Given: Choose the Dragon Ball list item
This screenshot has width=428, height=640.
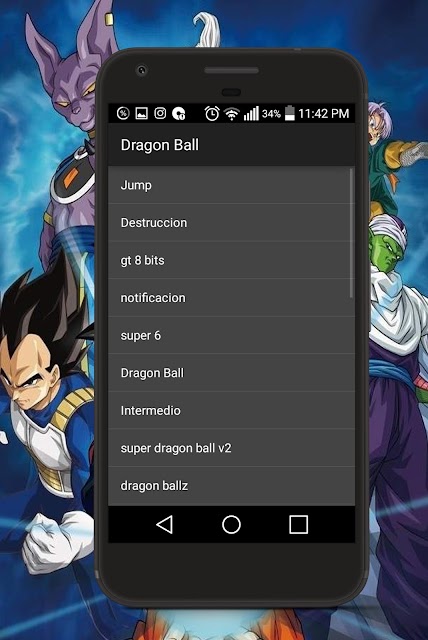Looking at the screenshot, I should pos(231,373).
